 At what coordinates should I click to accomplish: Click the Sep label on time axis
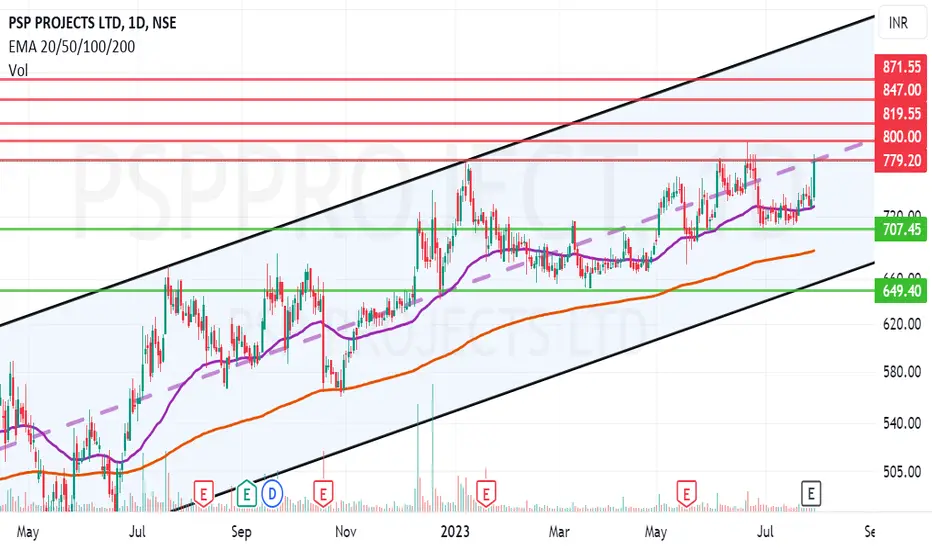(x=241, y=532)
